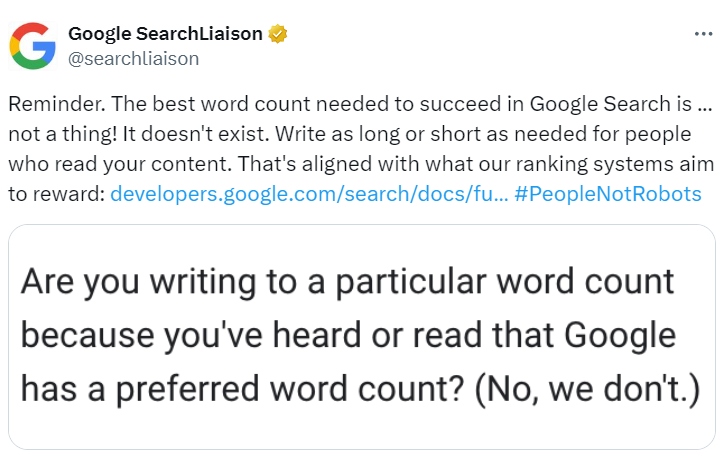The image size is (725, 462).
Task: Click the line "not a thing! It doesn't exist"
Action: click(350, 134)
